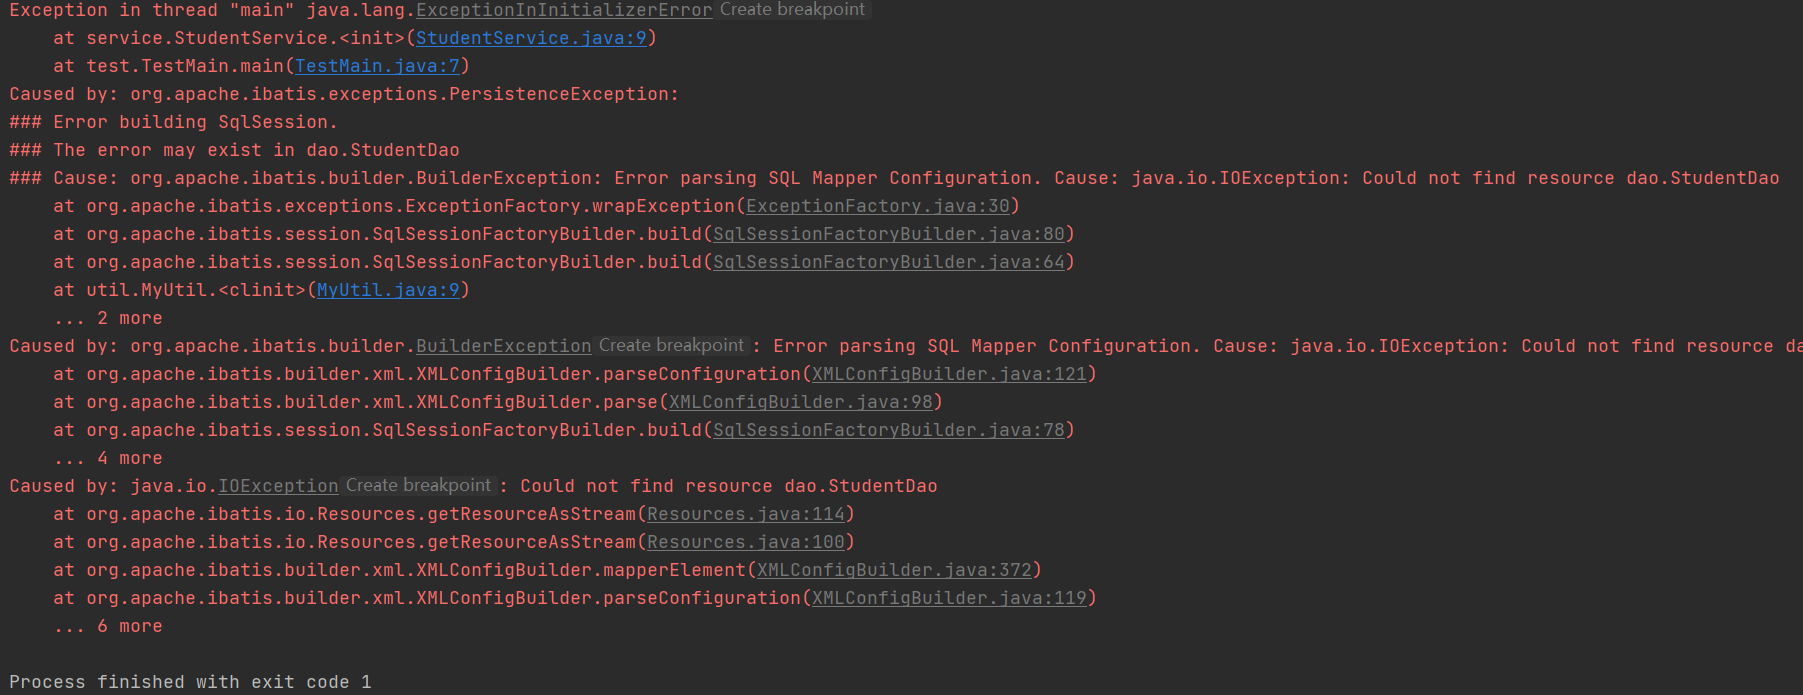The height and width of the screenshot is (695, 1803).
Task: Open the Resources.java:114 link
Action: (746, 514)
